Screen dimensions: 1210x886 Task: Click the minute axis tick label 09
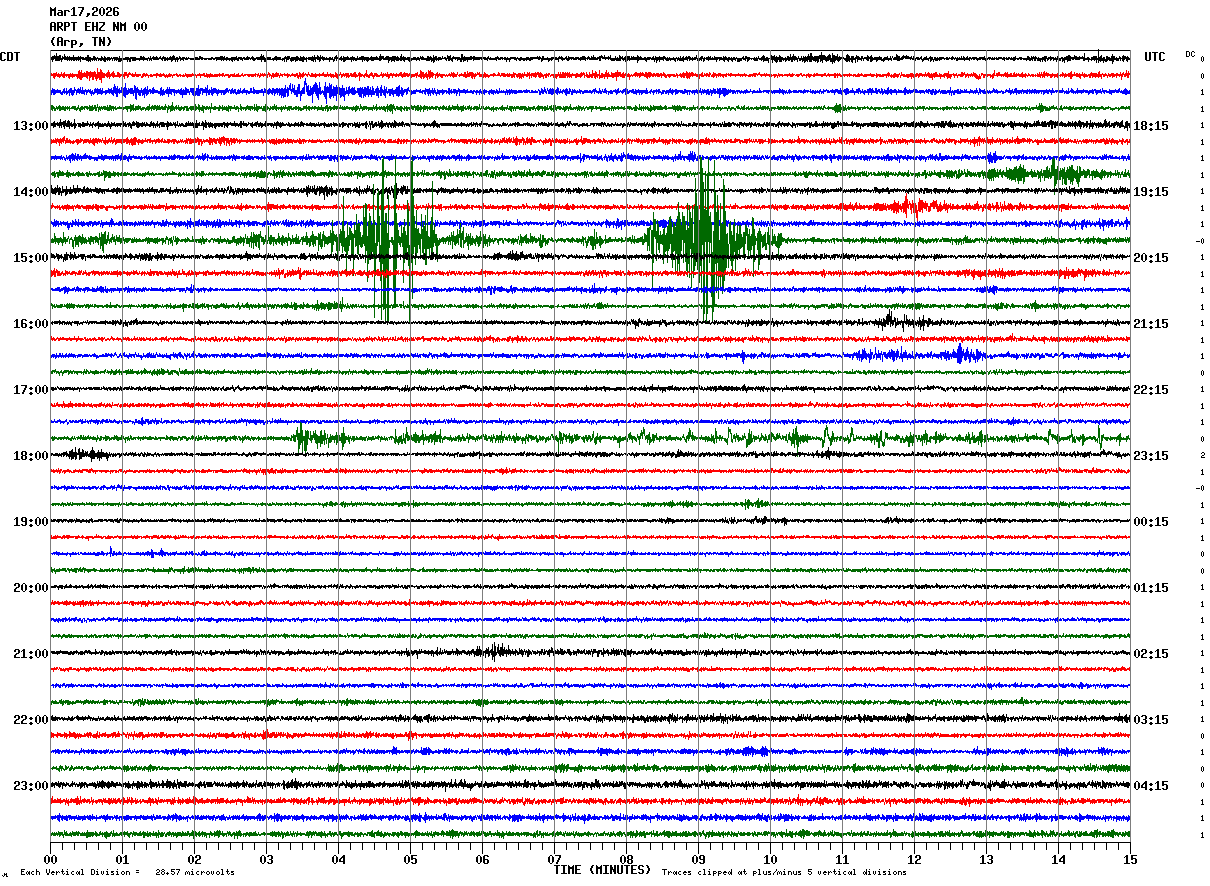[x=698, y=859]
